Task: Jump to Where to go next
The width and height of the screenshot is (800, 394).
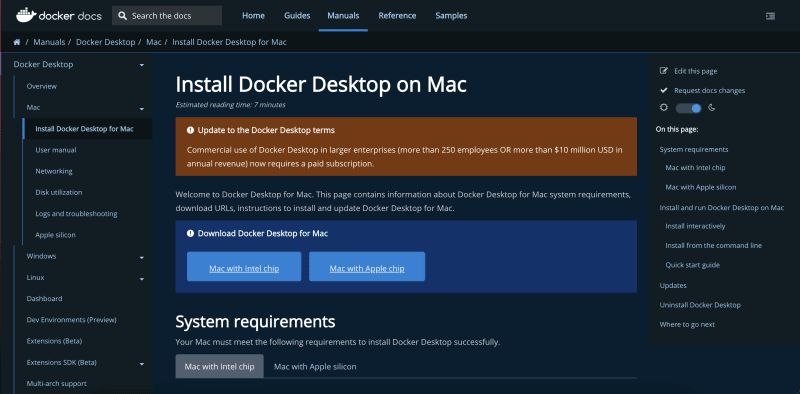Action: tap(687, 325)
